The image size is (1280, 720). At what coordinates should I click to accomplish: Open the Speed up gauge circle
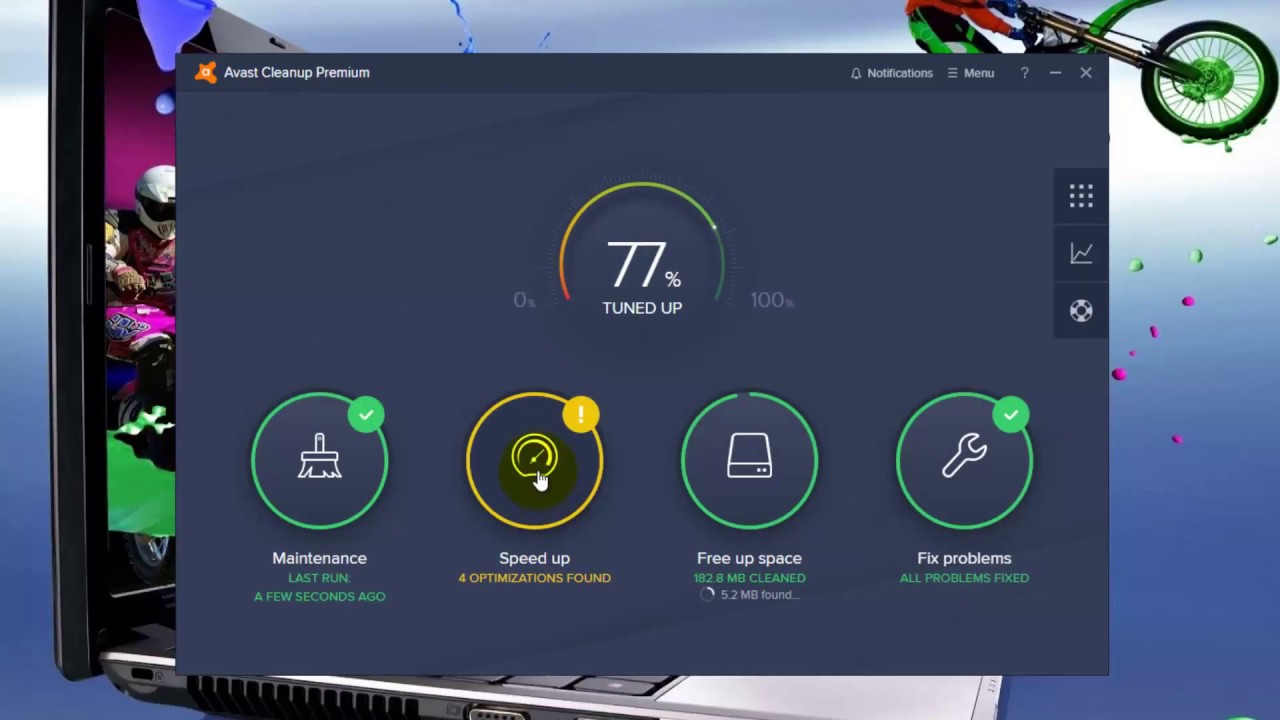[x=535, y=460]
